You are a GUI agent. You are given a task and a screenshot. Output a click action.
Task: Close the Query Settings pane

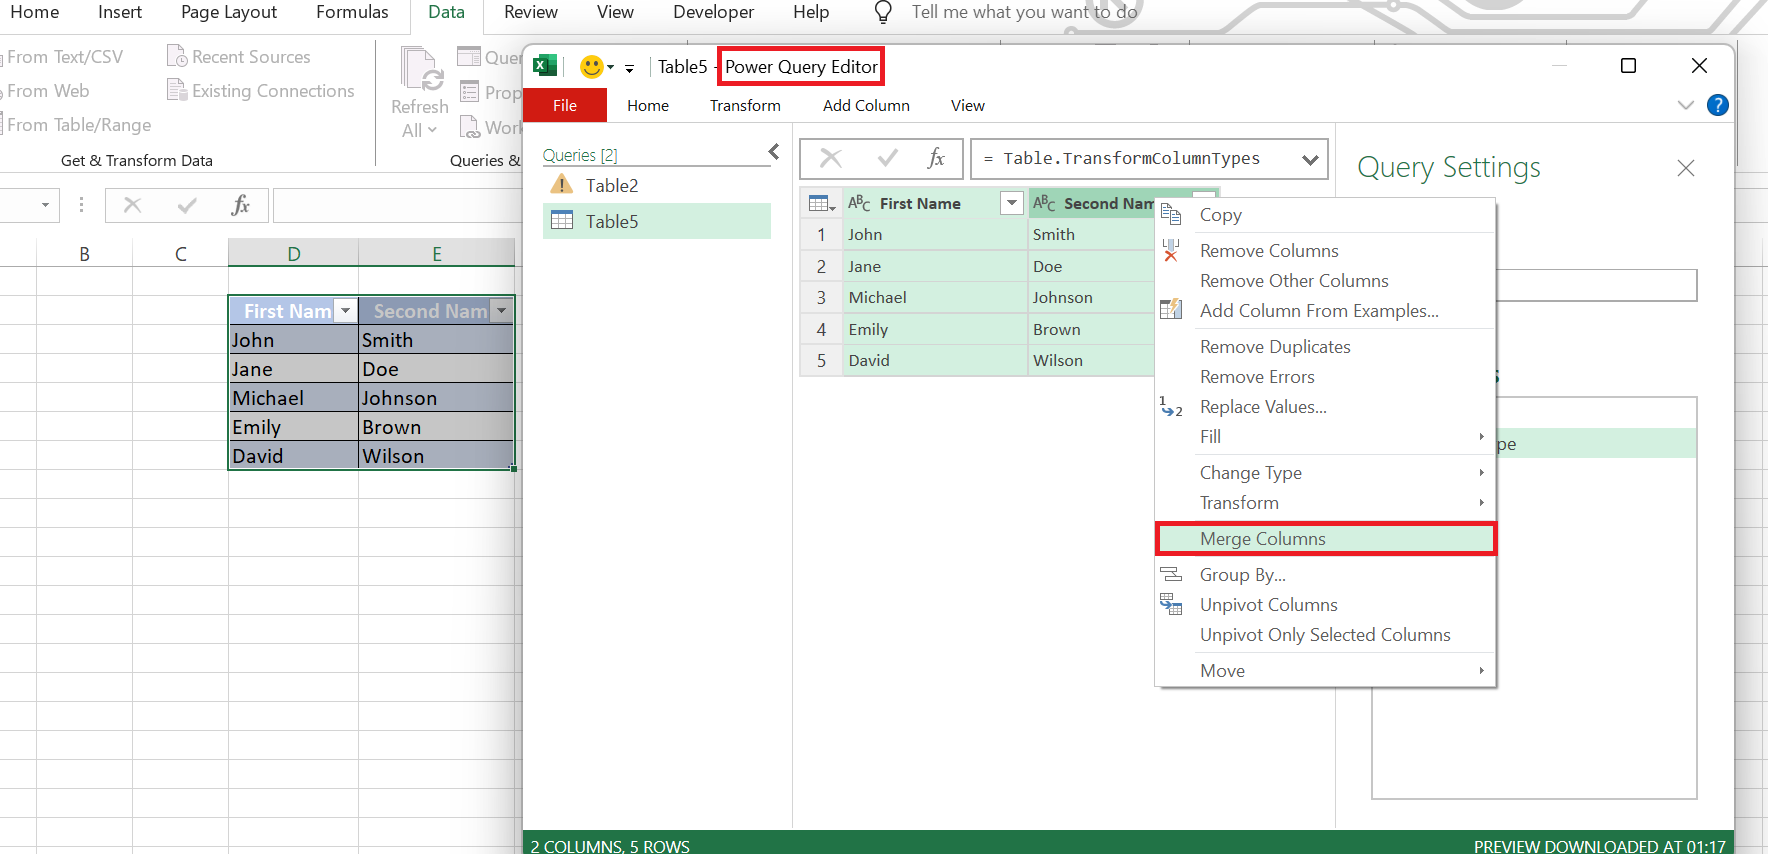(1686, 168)
